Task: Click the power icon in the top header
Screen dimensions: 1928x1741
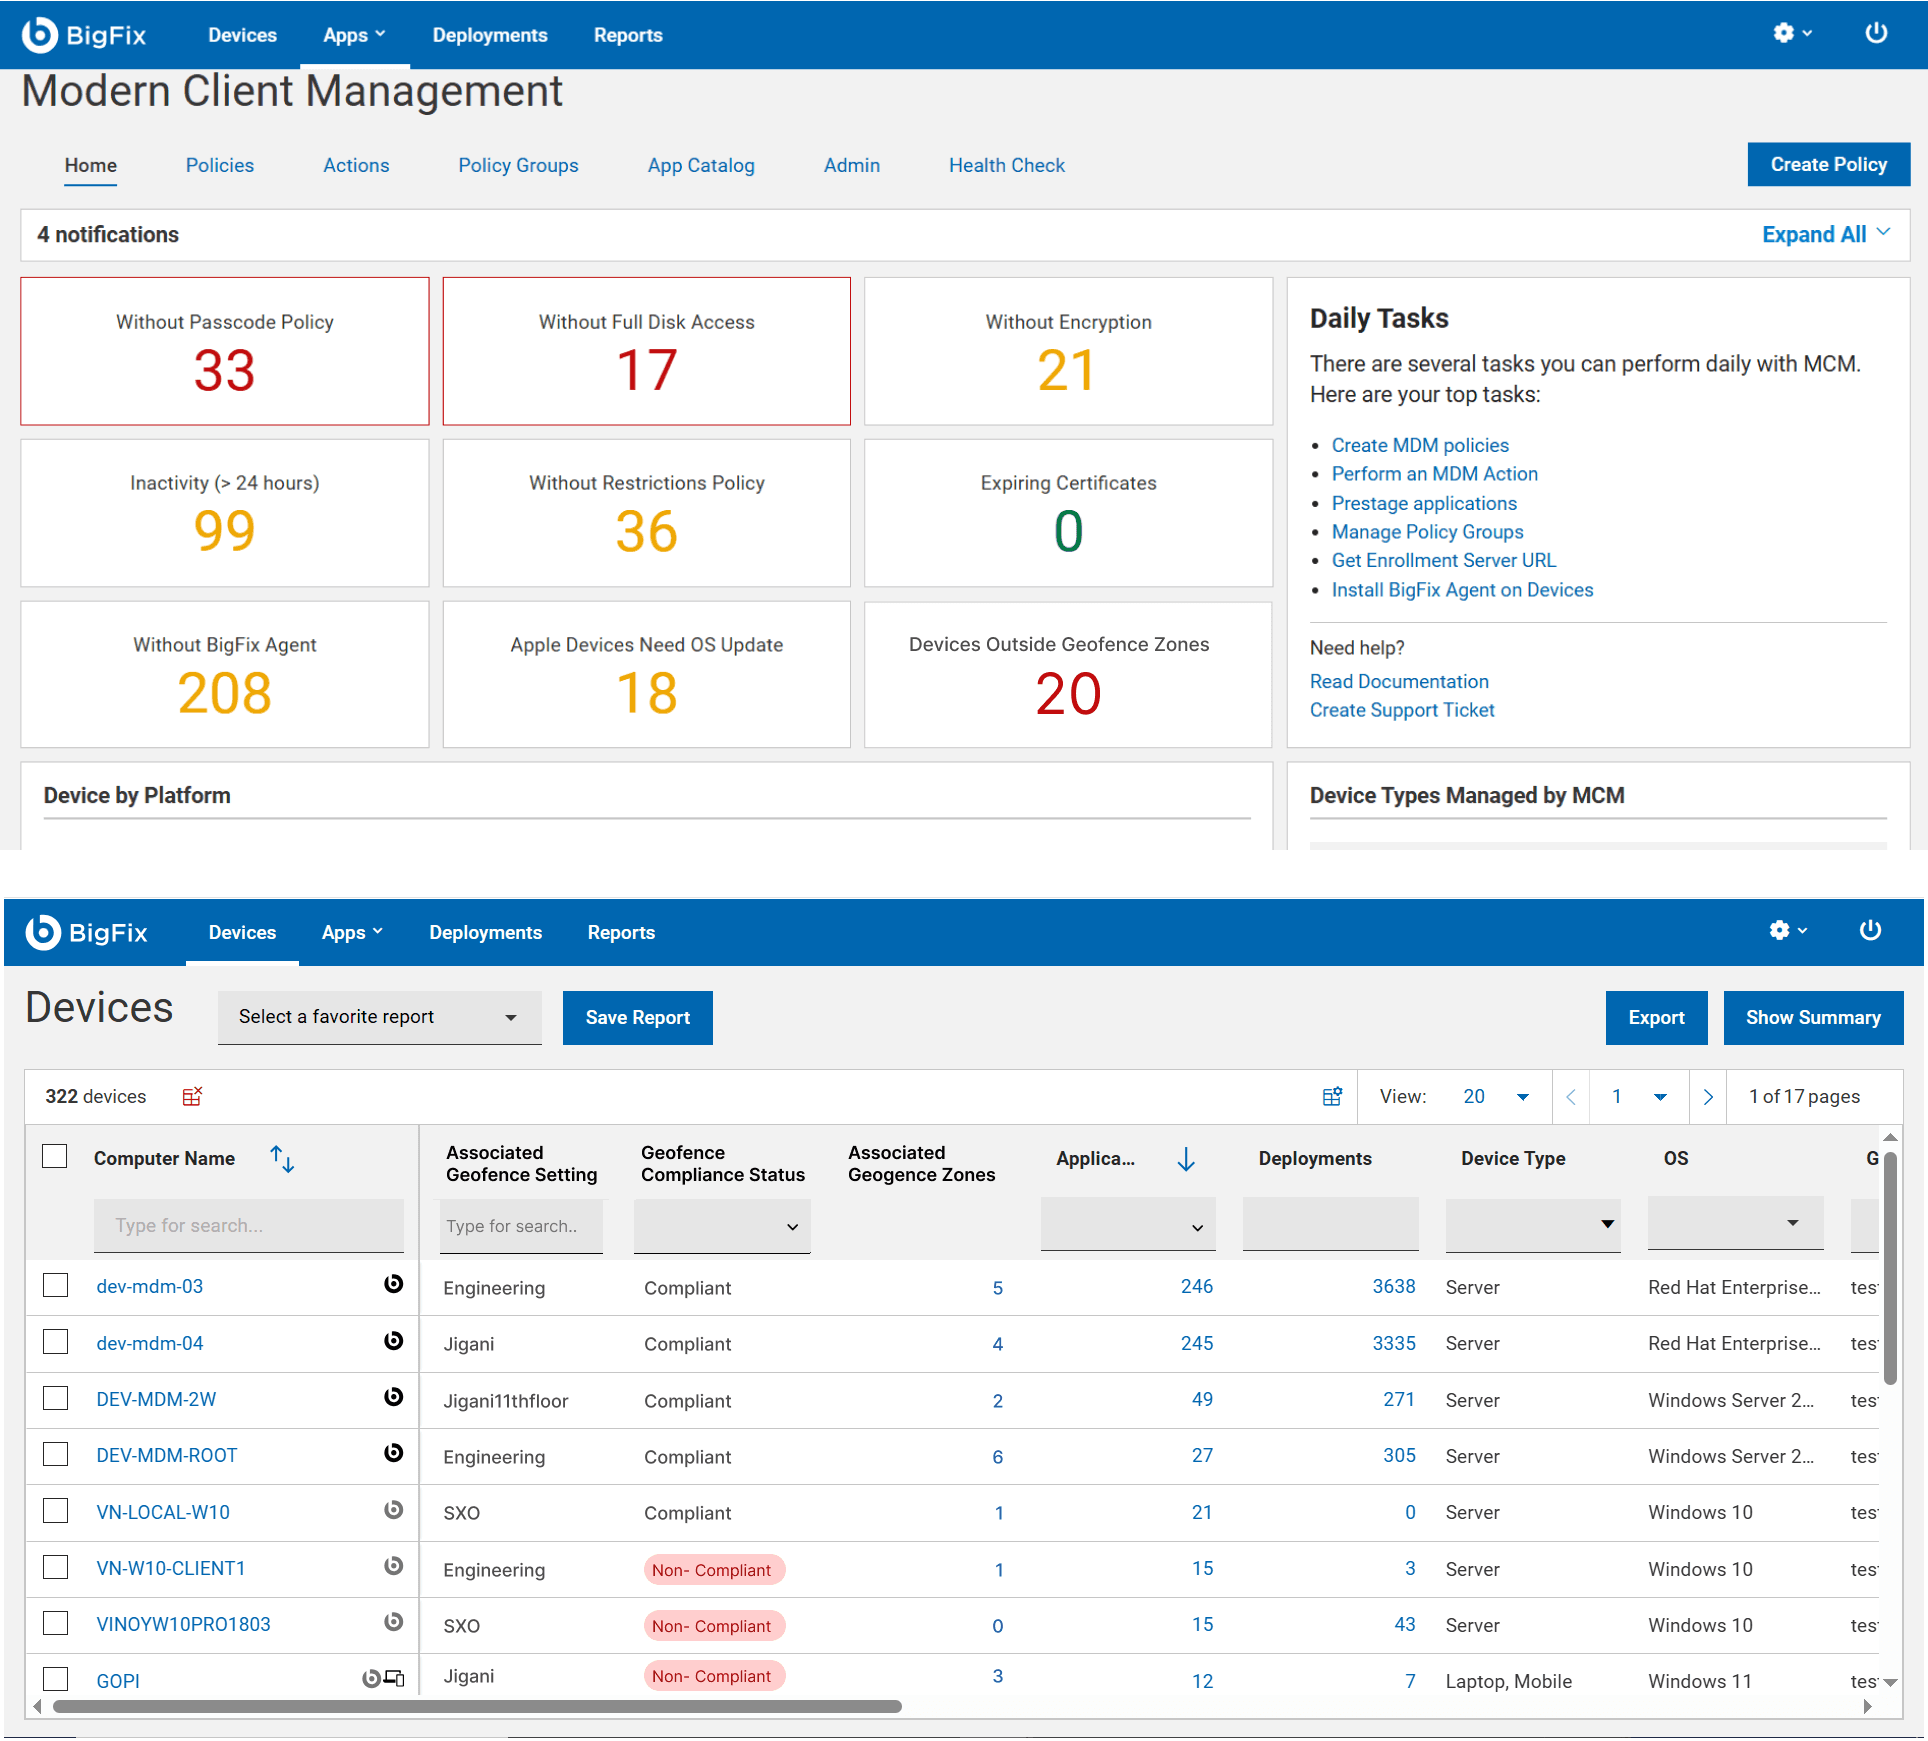Action: coord(1876,33)
